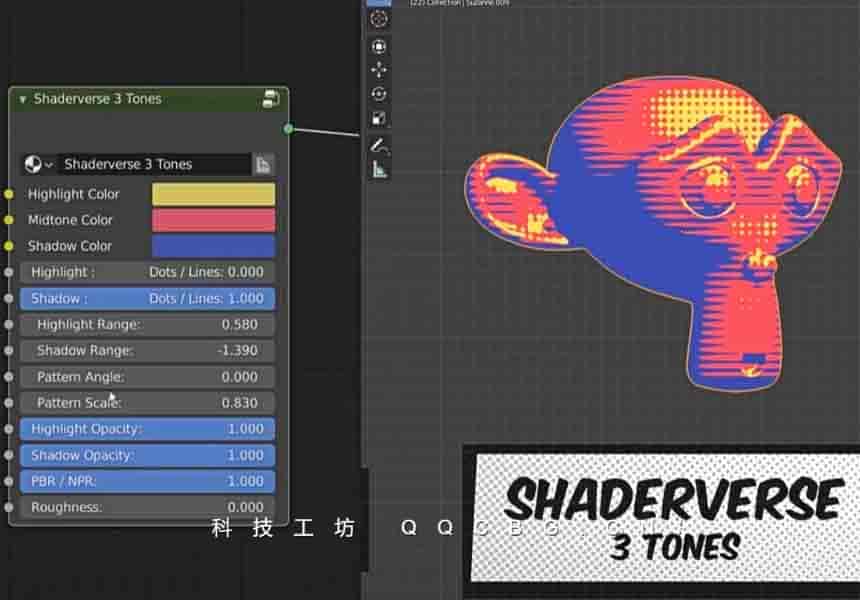Image resolution: width=860 pixels, height=600 pixels.
Task: Click the PBR / NPR slider
Action: click(147, 481)
